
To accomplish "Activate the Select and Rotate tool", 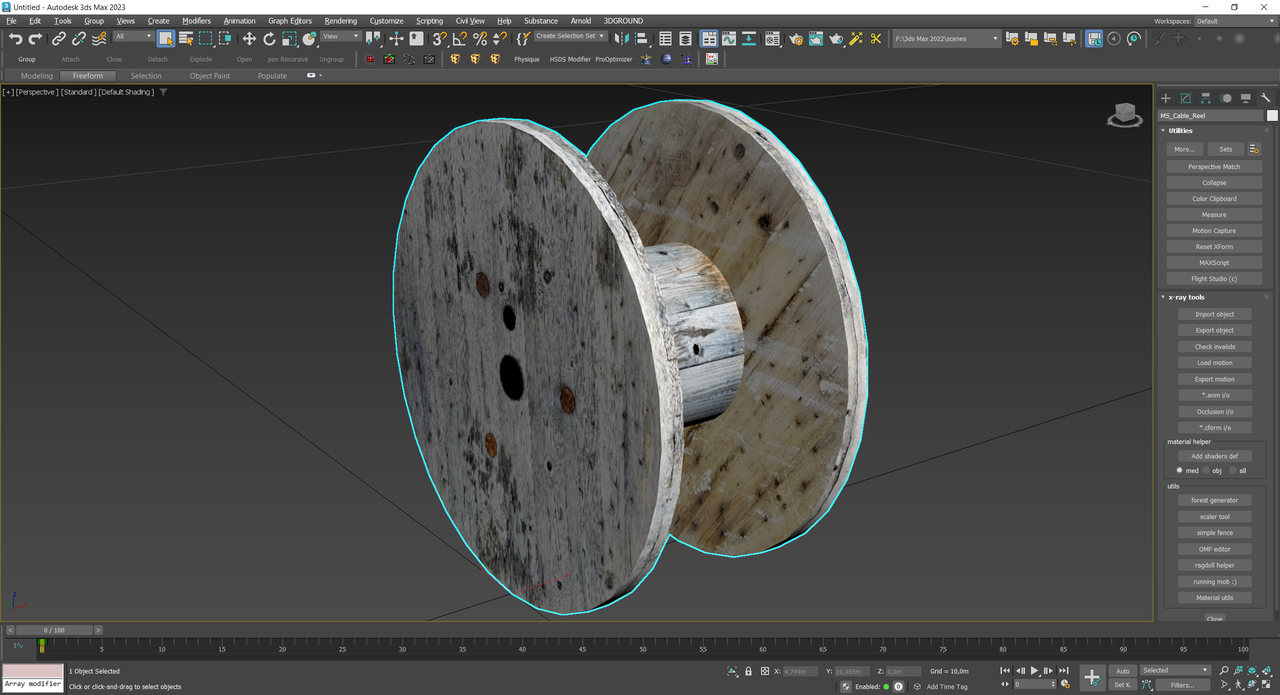I will point(269,39).
